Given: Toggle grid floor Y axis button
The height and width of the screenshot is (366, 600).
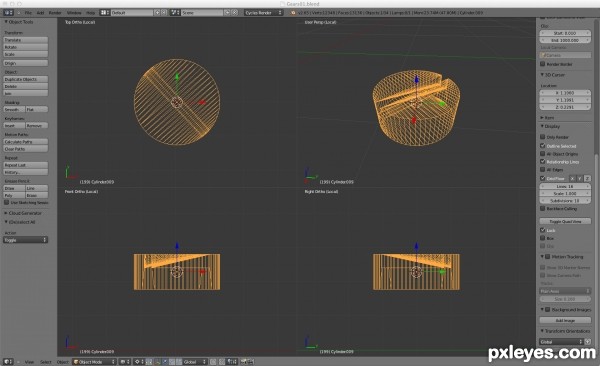Looking at the screenshot, I should (580, 178).
